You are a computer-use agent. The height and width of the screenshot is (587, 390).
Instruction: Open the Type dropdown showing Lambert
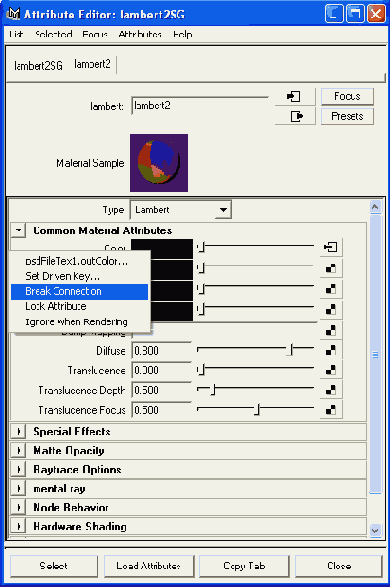tap(181, 210)
